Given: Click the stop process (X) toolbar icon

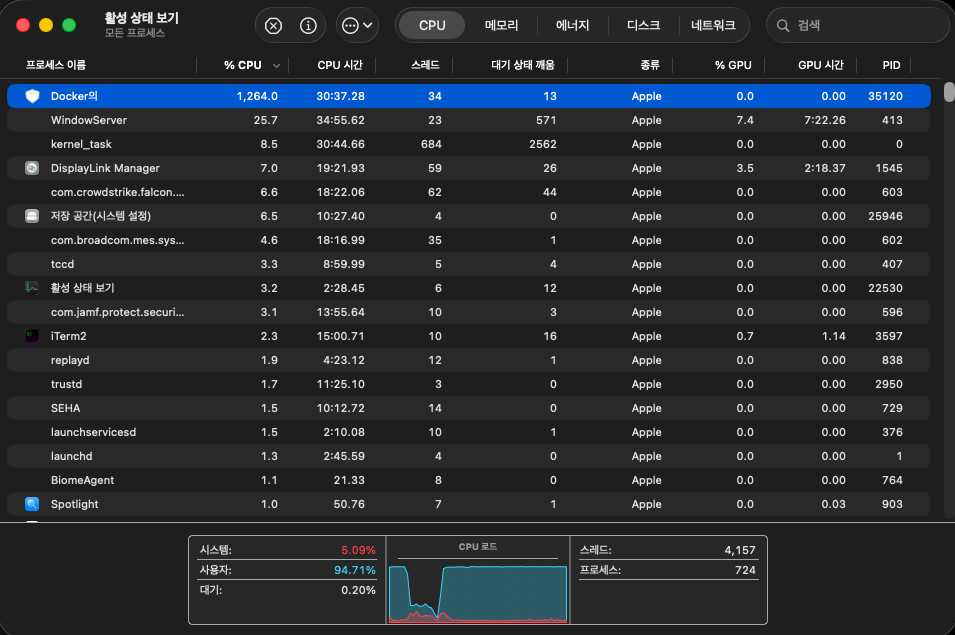Looking at the screenshot, I should 273,26.
